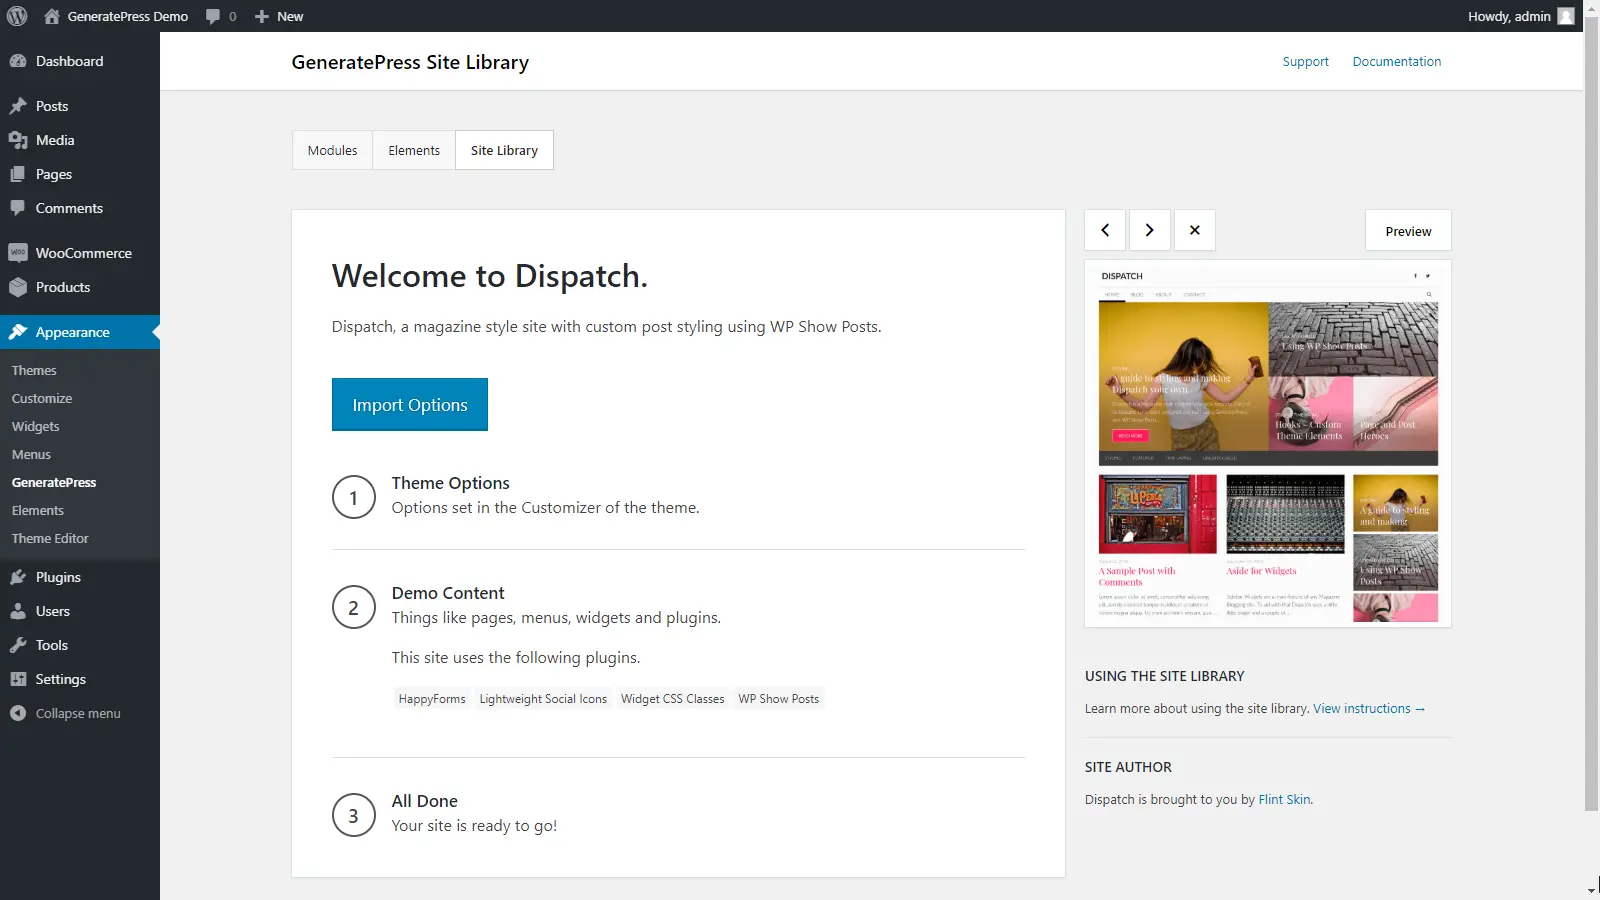
Task: Follow the View instructions link
Action: click(1369, 709)
